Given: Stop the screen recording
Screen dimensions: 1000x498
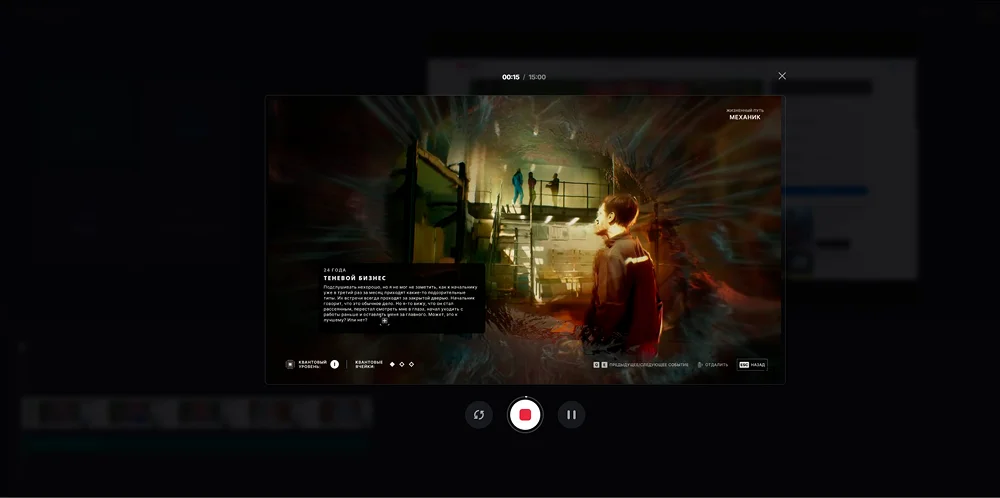Looking at the screenshot, I should click(525, 415).
